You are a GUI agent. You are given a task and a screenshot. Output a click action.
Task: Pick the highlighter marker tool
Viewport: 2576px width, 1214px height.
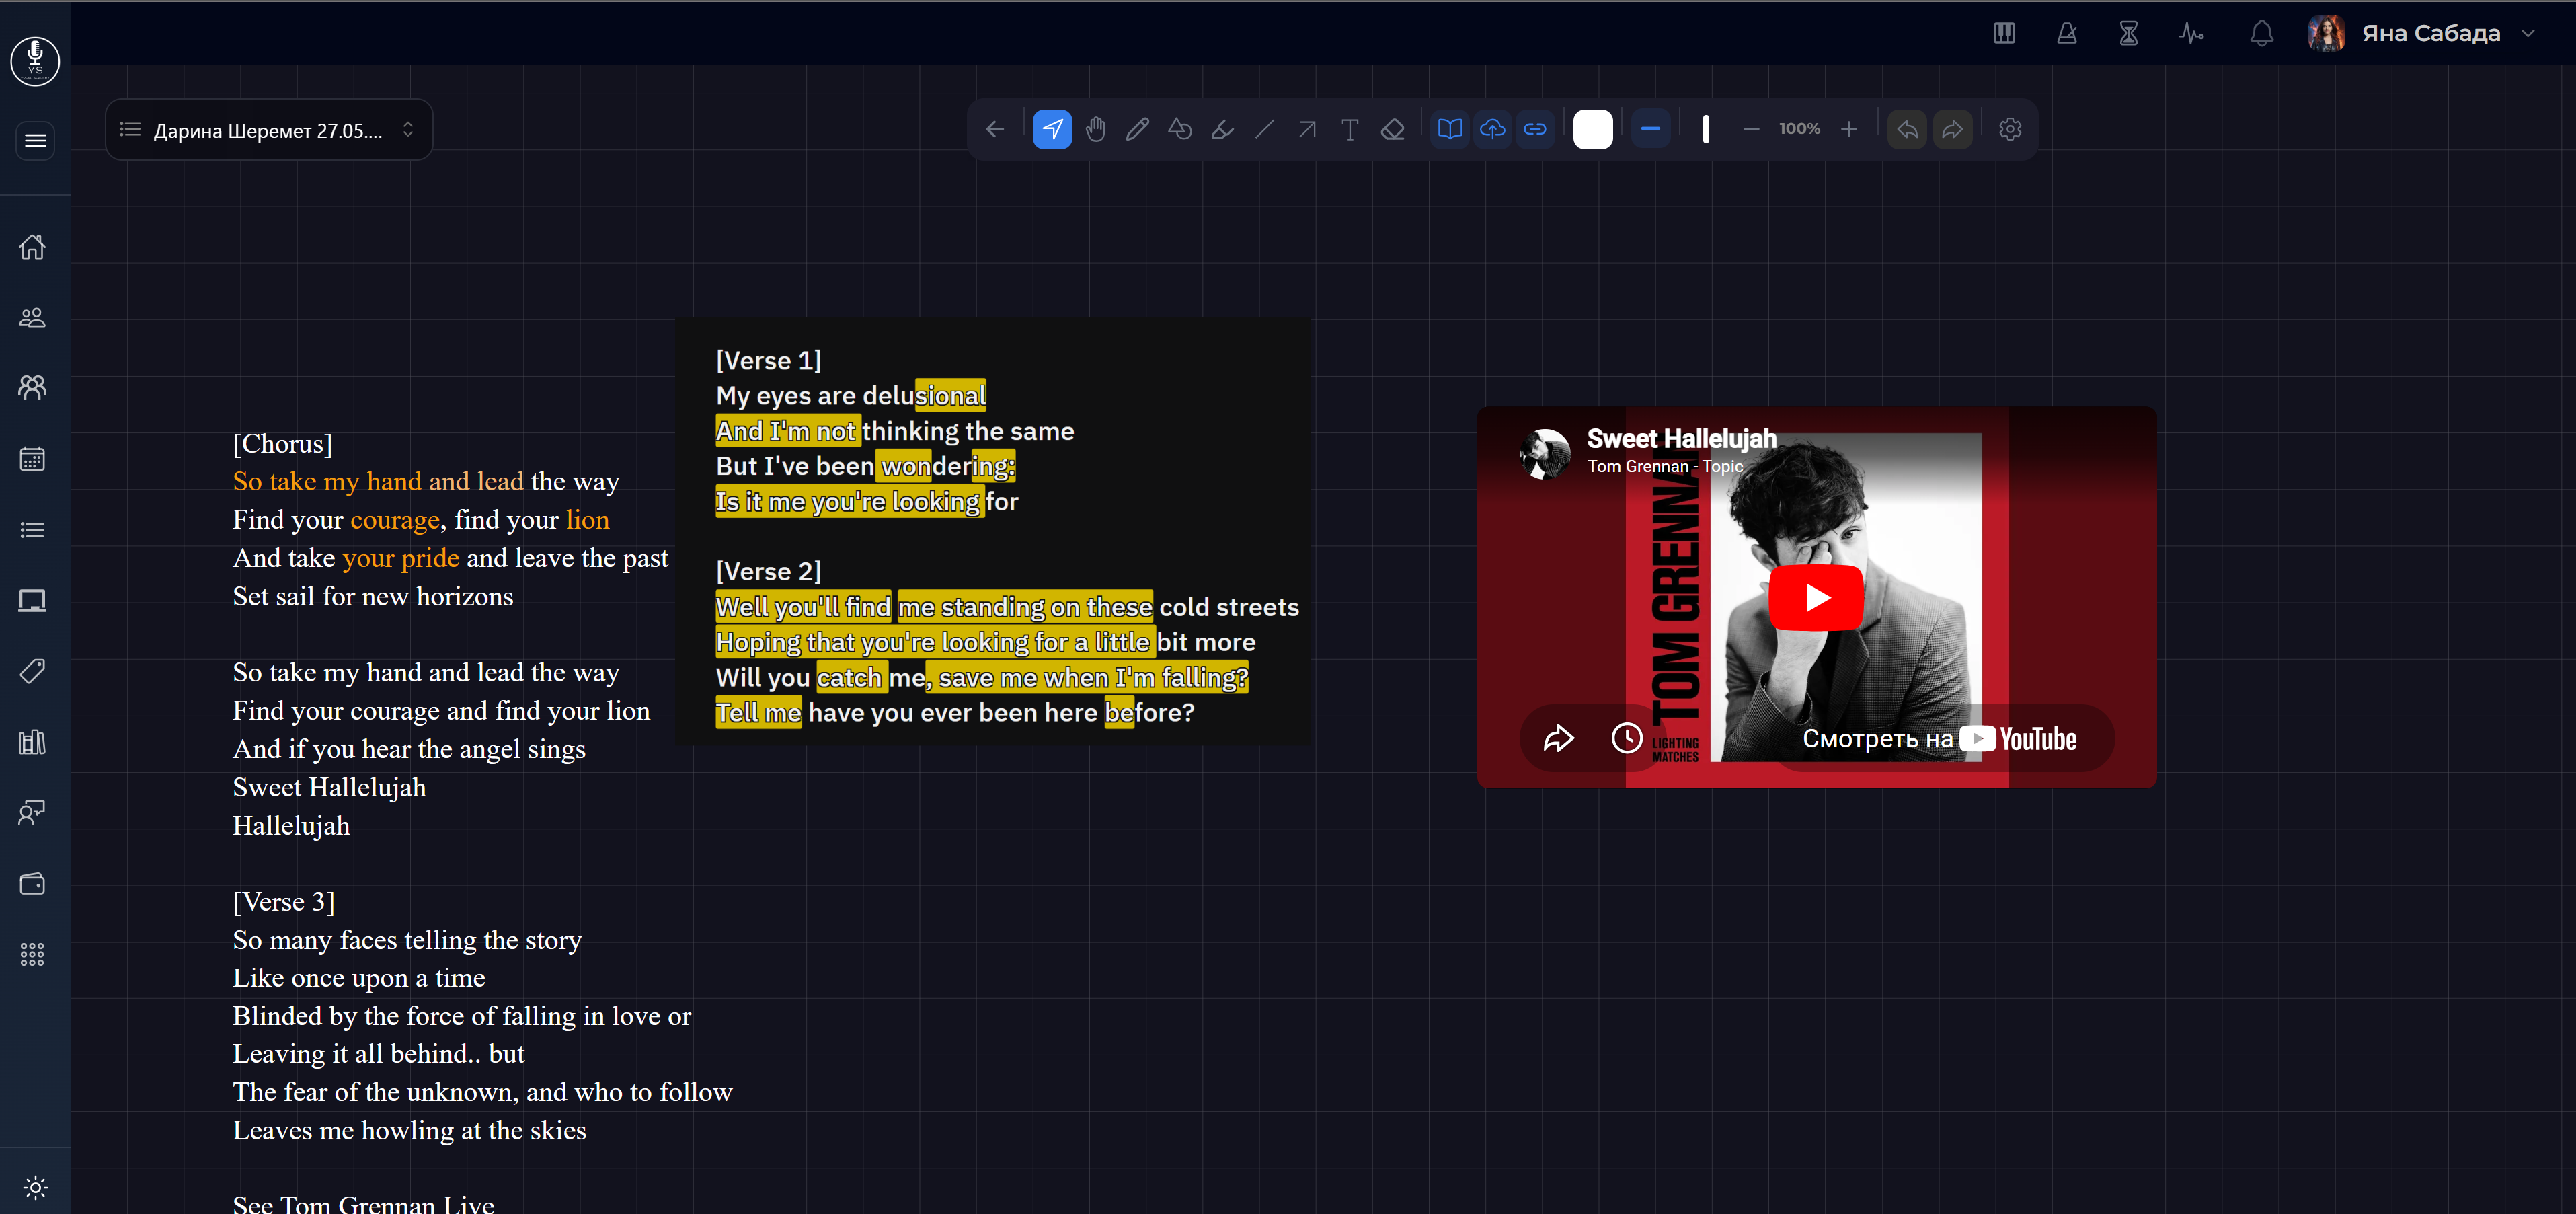(1222, 129)
